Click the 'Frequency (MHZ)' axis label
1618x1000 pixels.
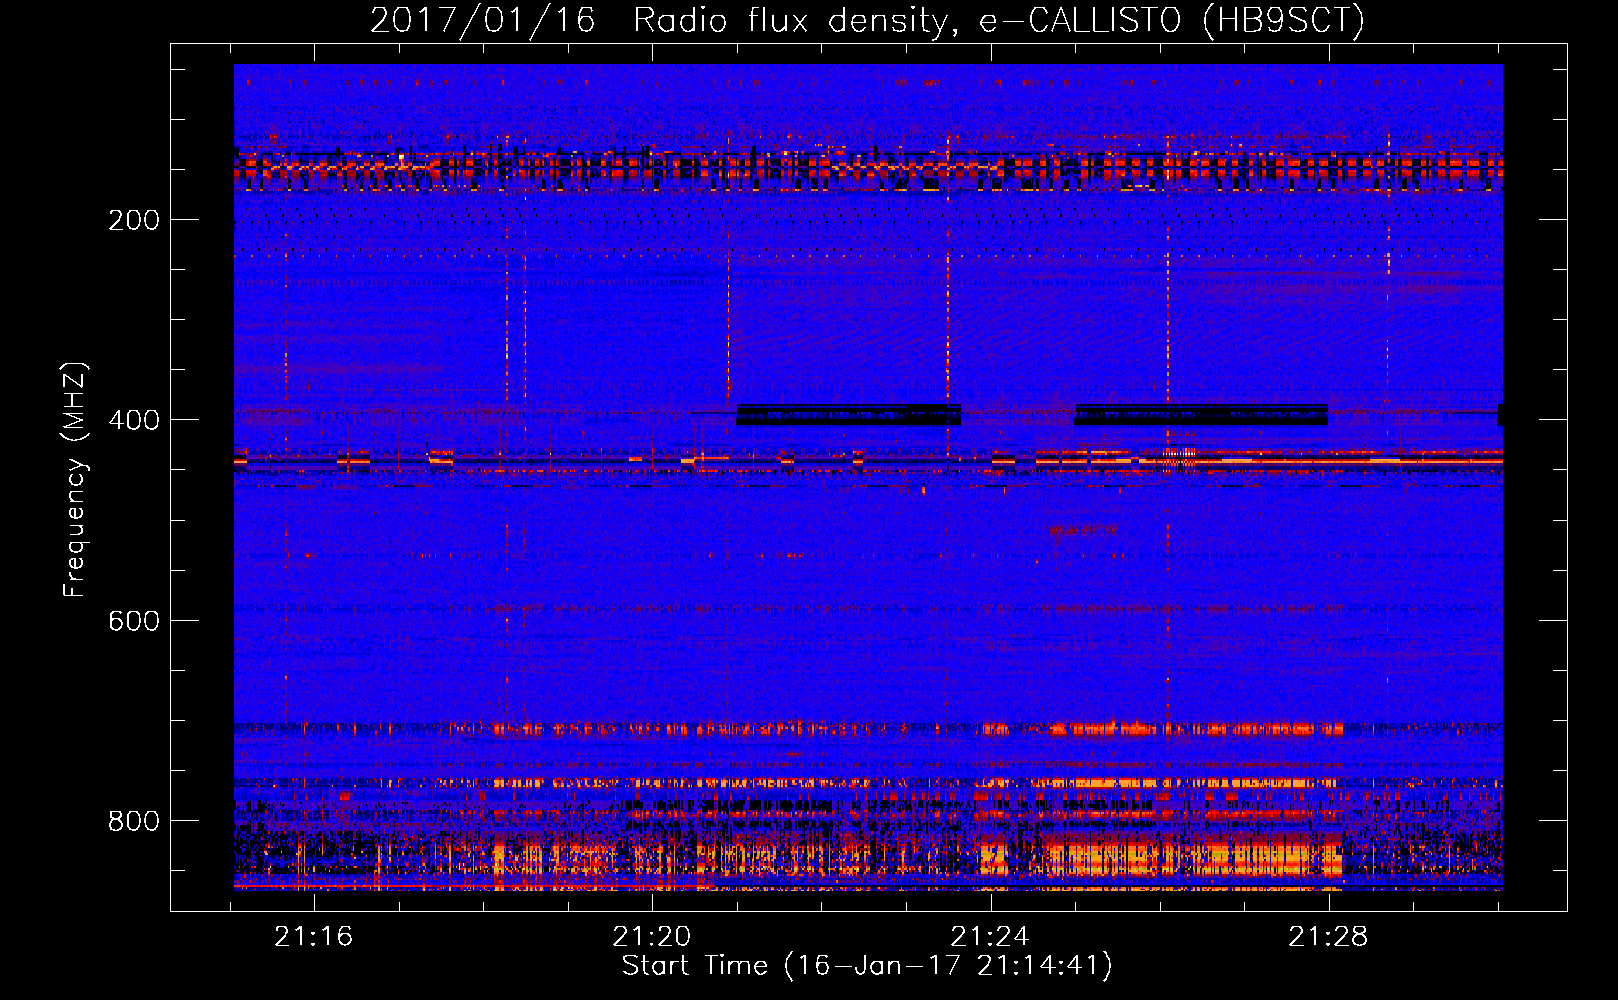point(75,479)
